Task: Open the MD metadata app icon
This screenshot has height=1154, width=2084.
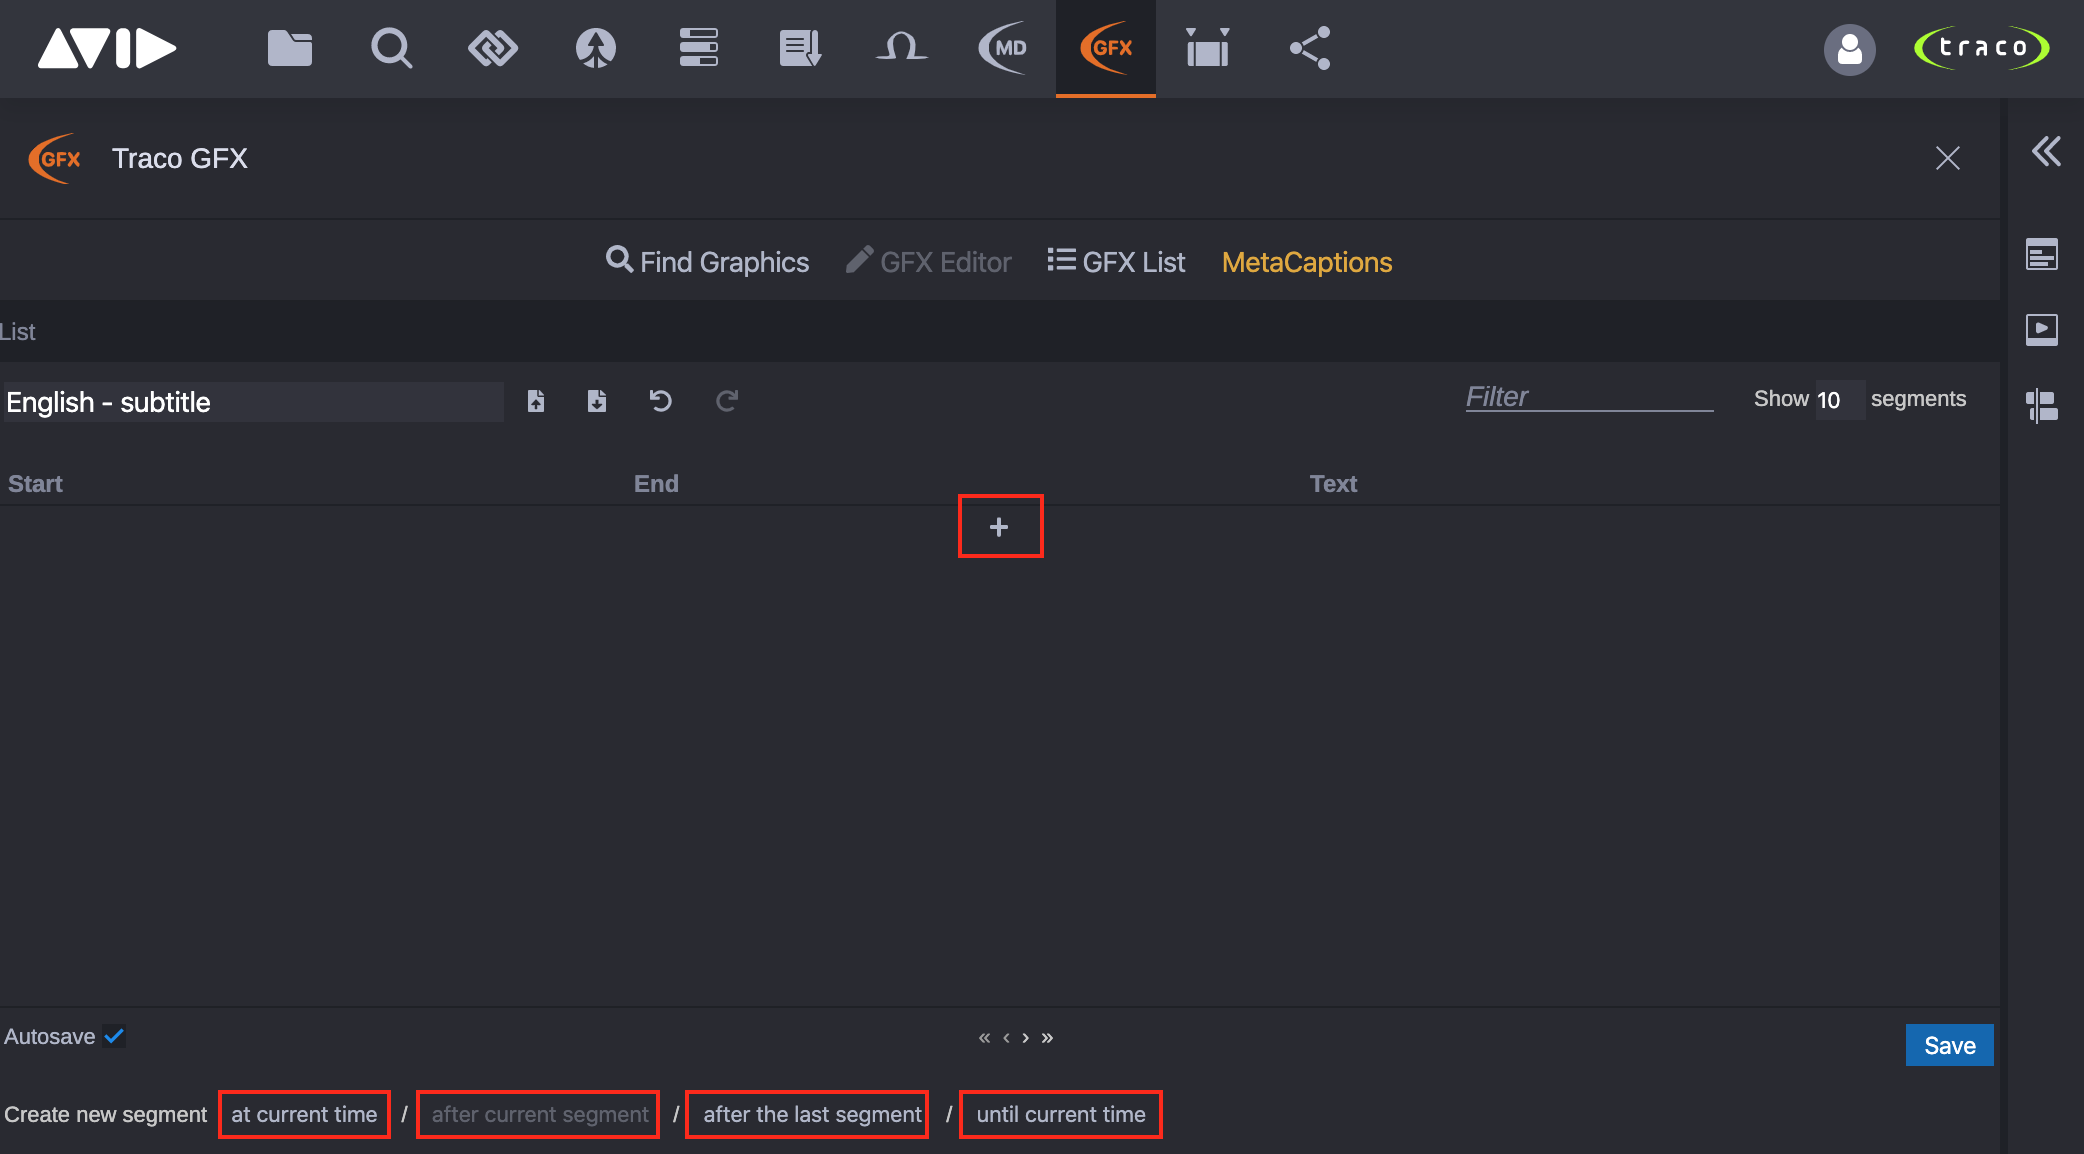Action: [x=1004, y=48]
